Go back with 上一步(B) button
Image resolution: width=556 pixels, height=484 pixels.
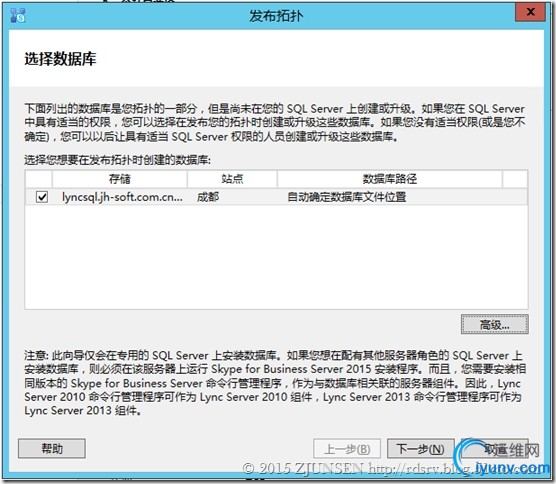(x=347, y=449)
